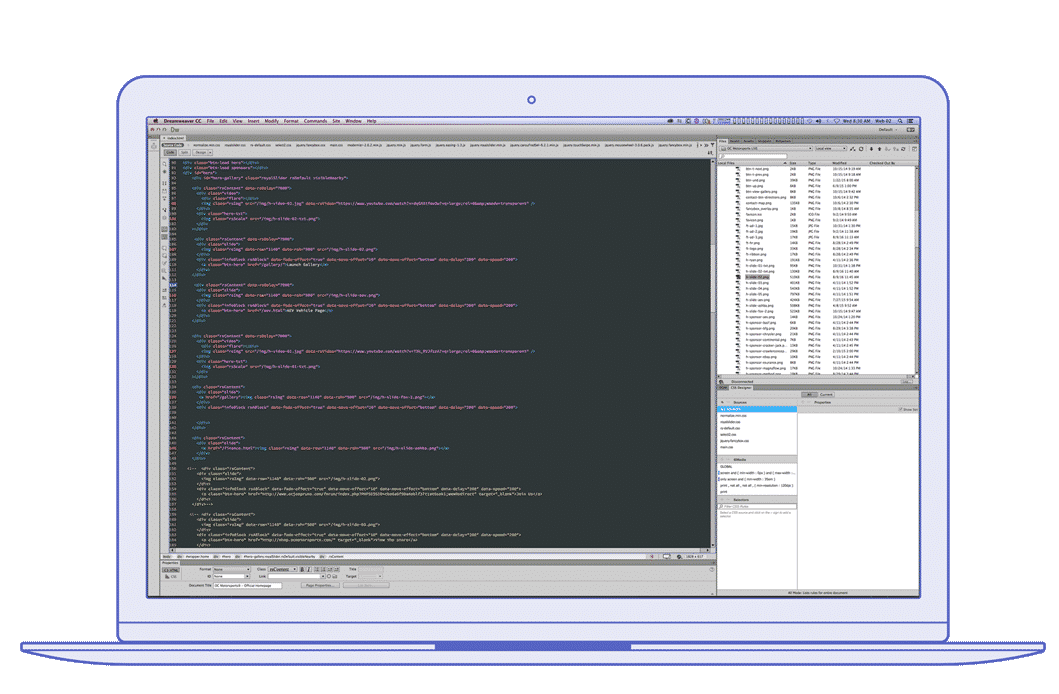Click the Get files down arrow

coord(871,149)
